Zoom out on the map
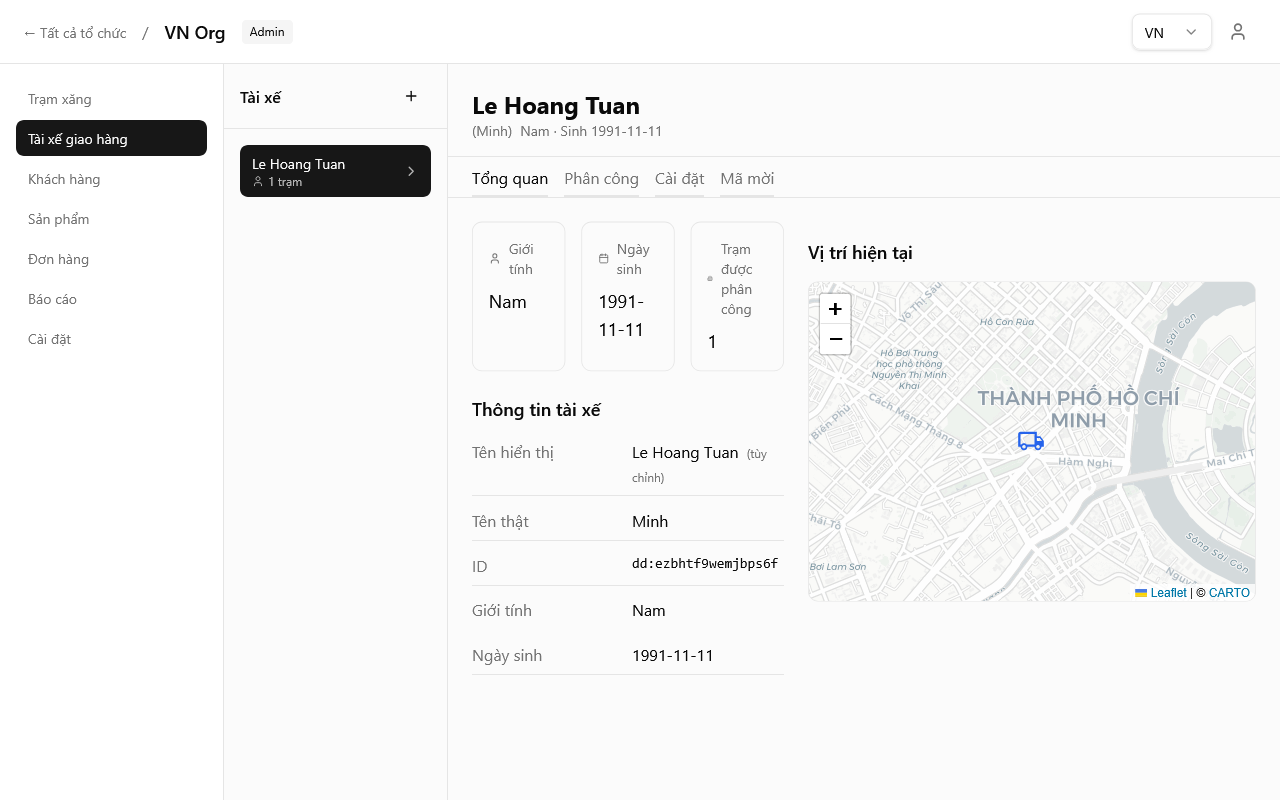This screenshot has width=1280, height=800. [x=835, y=339]
